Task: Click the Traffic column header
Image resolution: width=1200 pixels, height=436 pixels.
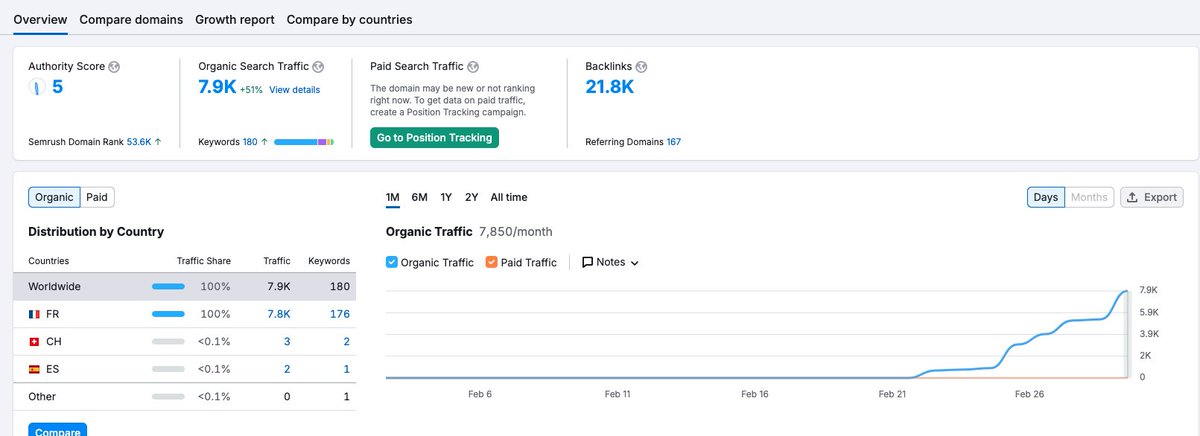Action: pos(277,261)
